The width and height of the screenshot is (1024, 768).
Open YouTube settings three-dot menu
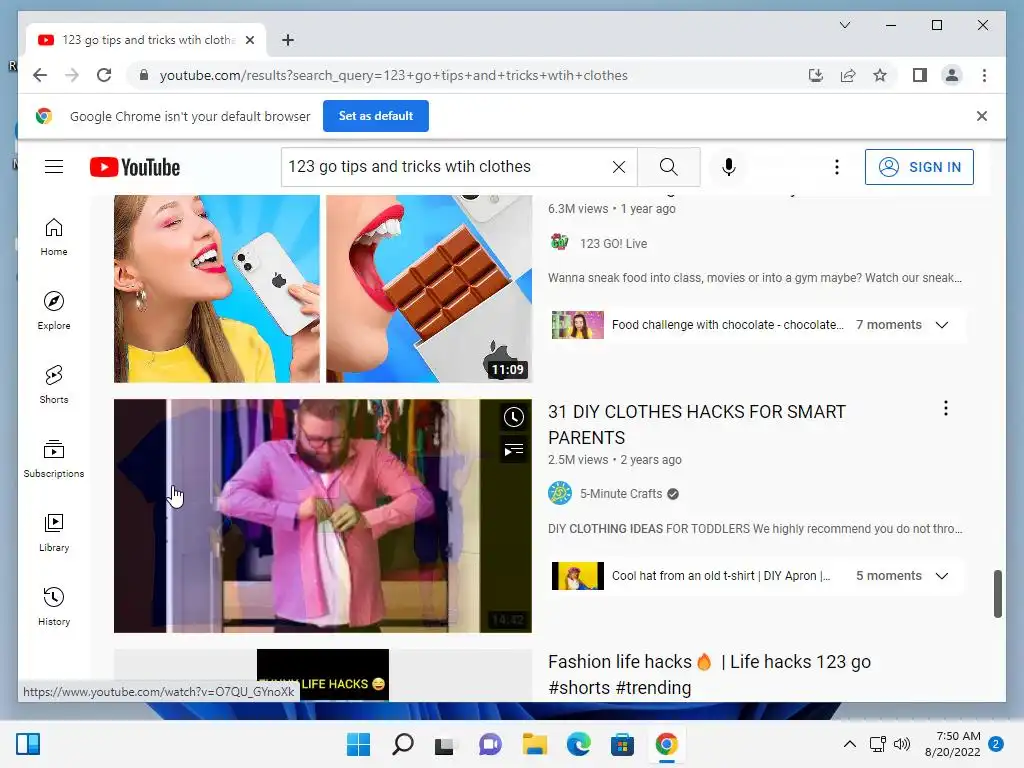pyautogui.click(x=837, y=167)
